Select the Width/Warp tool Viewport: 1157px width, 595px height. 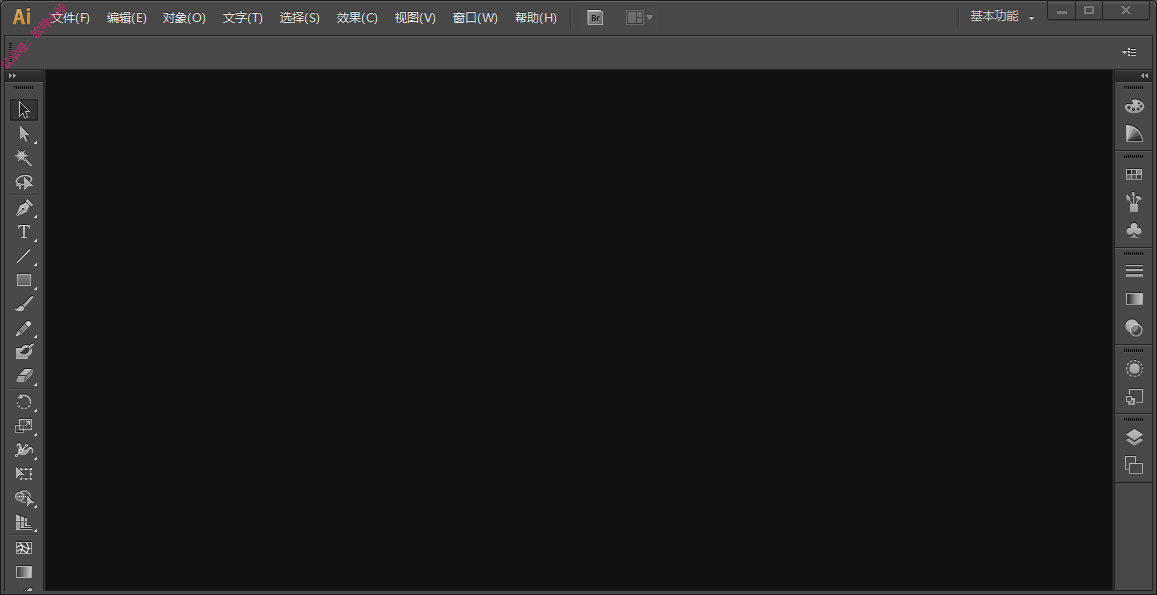[24, 450]
